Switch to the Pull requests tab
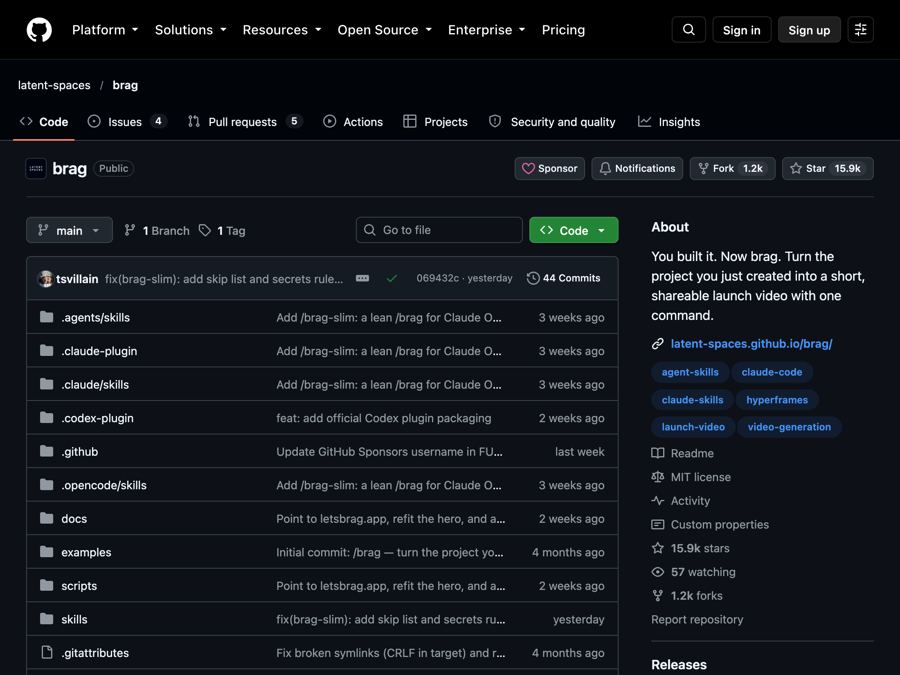 [245, 122]
